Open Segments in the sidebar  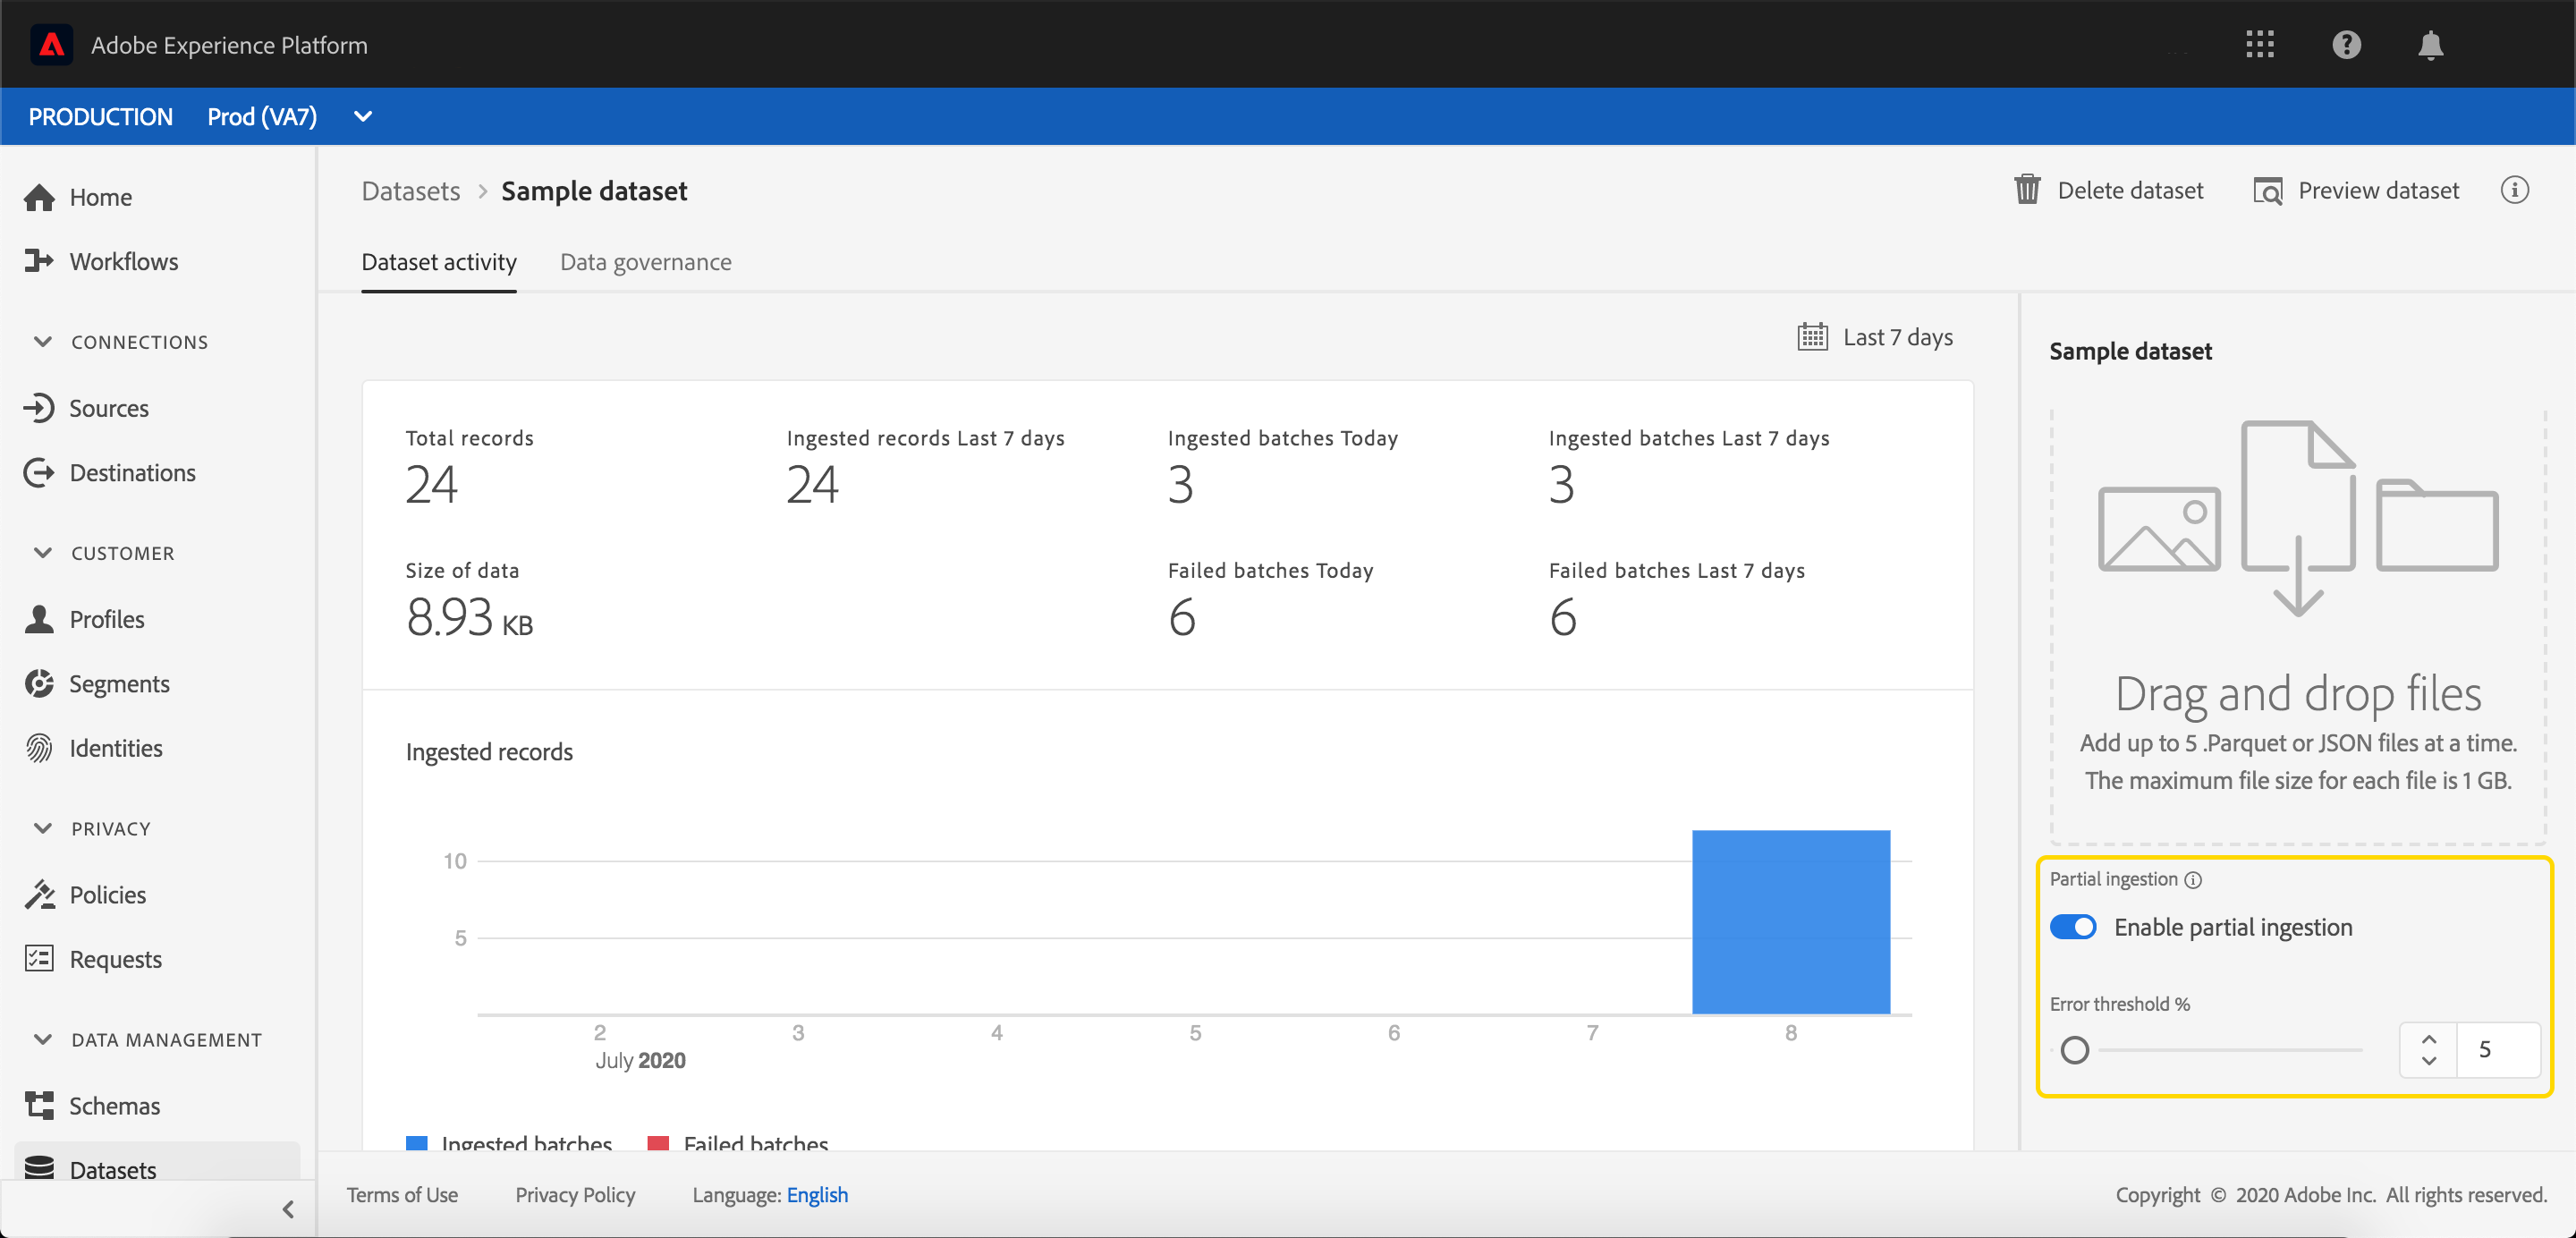119,684
